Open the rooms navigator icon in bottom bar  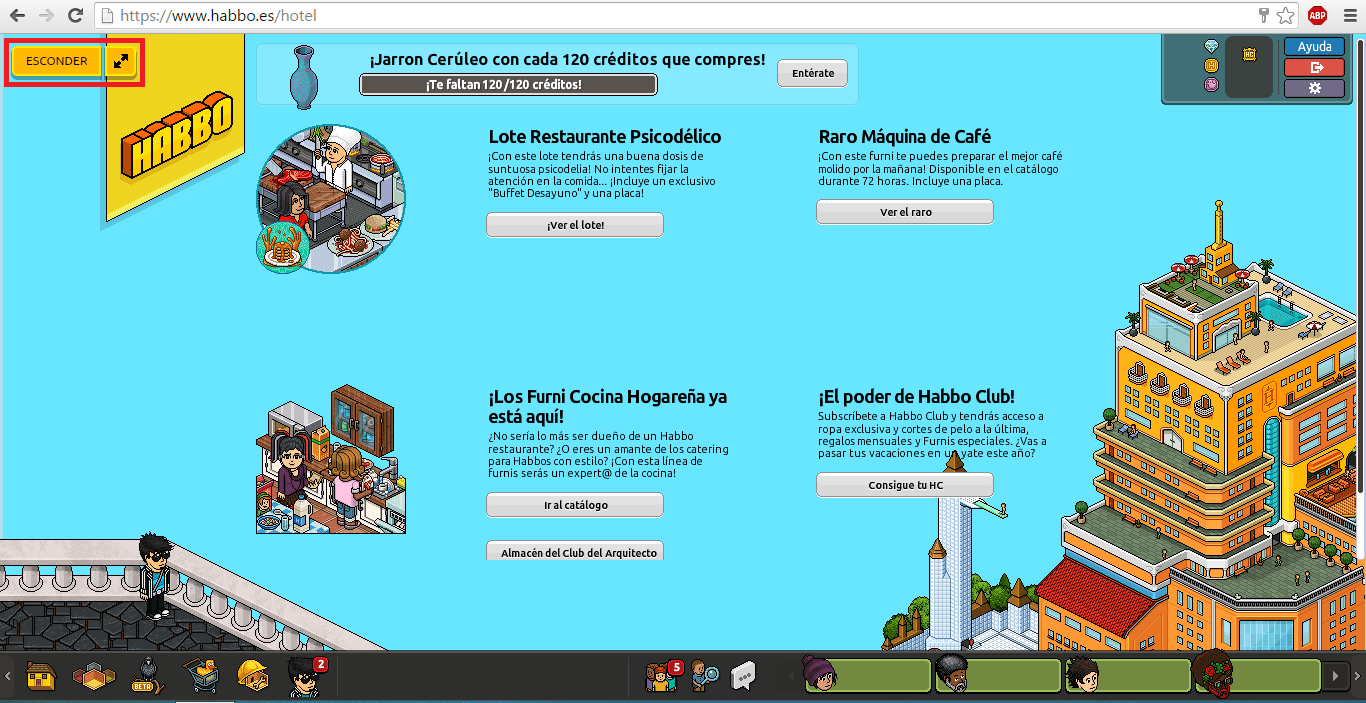tap(93, 677)
